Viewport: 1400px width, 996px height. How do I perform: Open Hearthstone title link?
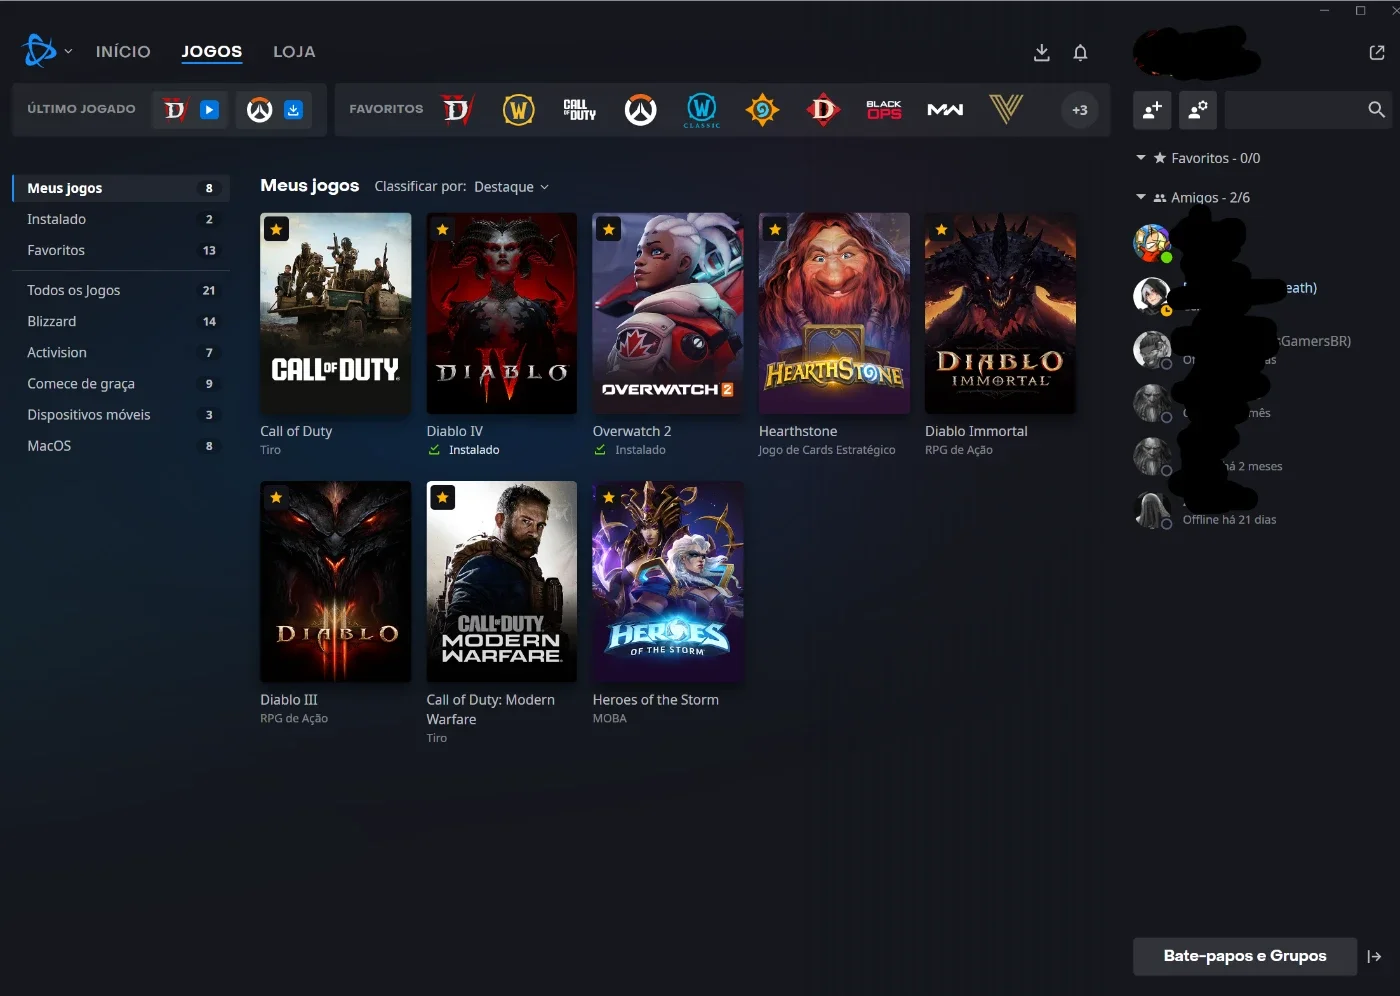(x=798, y=431)
